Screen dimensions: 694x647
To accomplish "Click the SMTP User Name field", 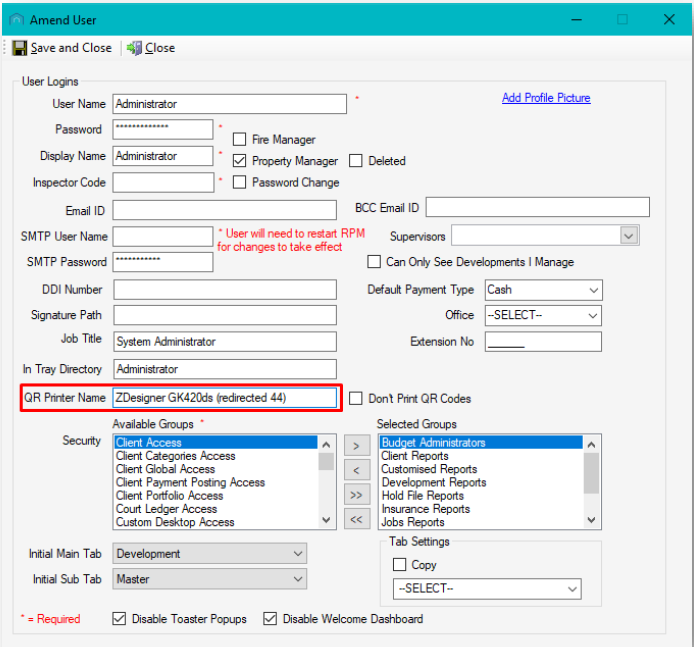I will (163, 236).
